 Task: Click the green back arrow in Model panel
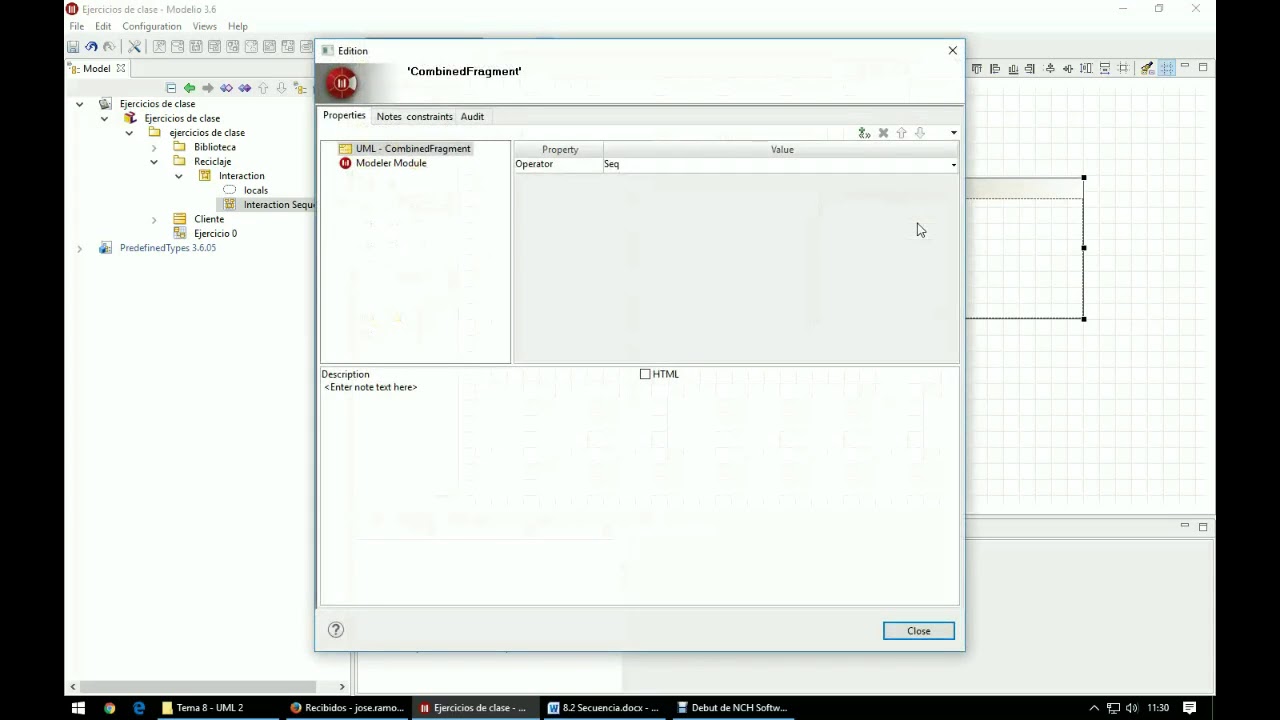coord(189,88)
